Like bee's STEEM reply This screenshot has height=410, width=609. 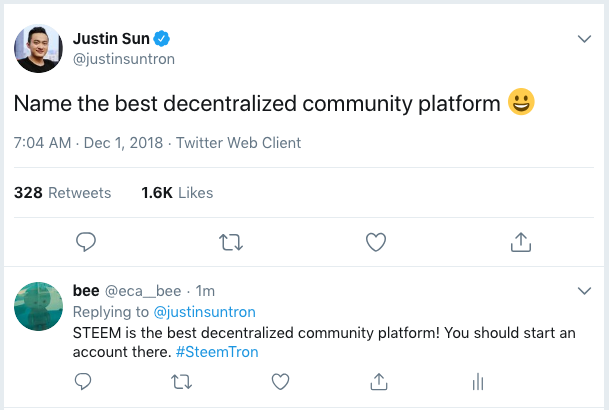pos(281,381)
